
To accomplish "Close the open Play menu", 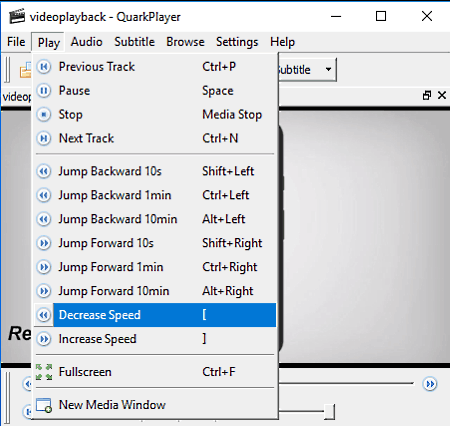I will coord(48,42).
